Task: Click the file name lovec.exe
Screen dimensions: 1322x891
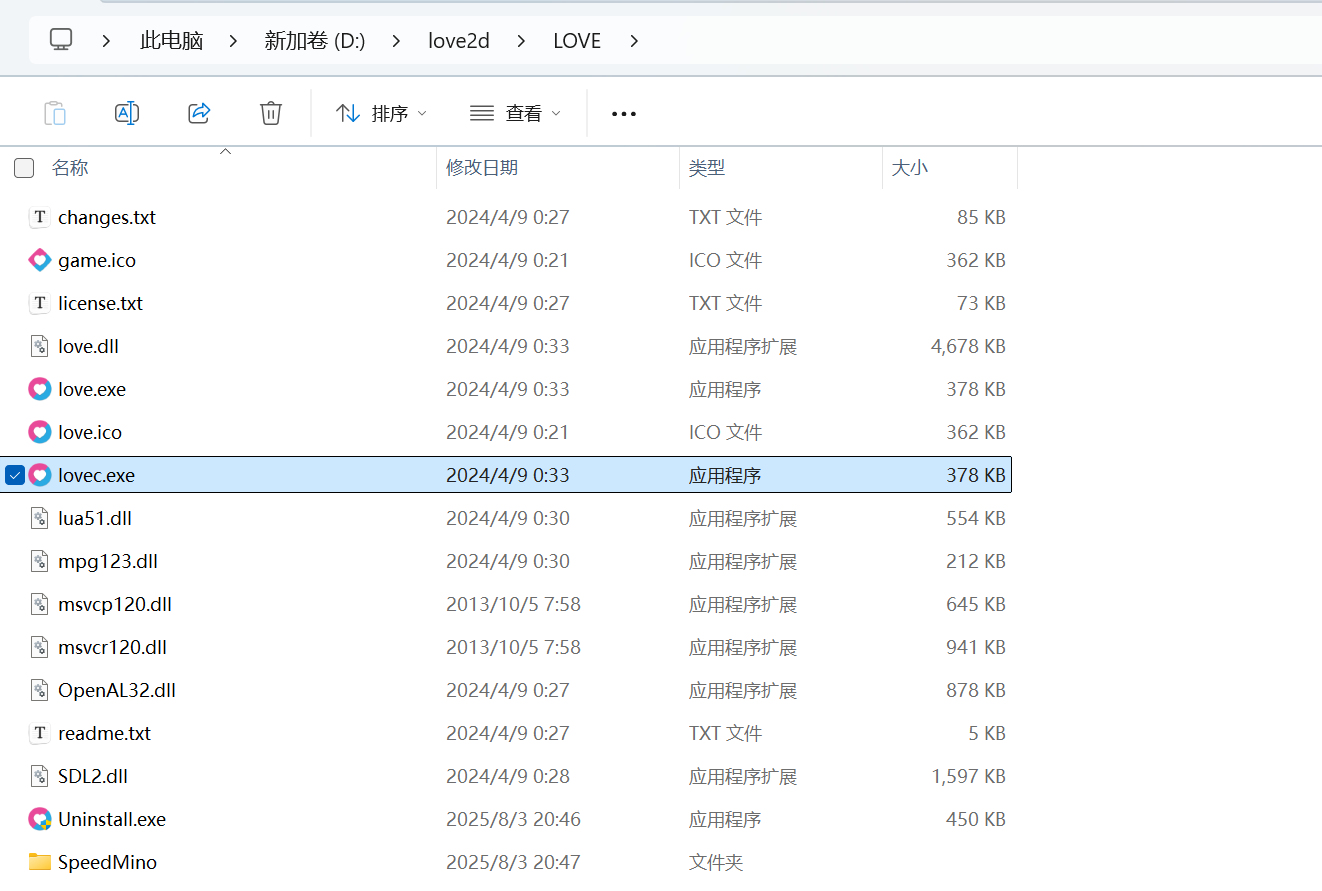Action: point(96,475)
